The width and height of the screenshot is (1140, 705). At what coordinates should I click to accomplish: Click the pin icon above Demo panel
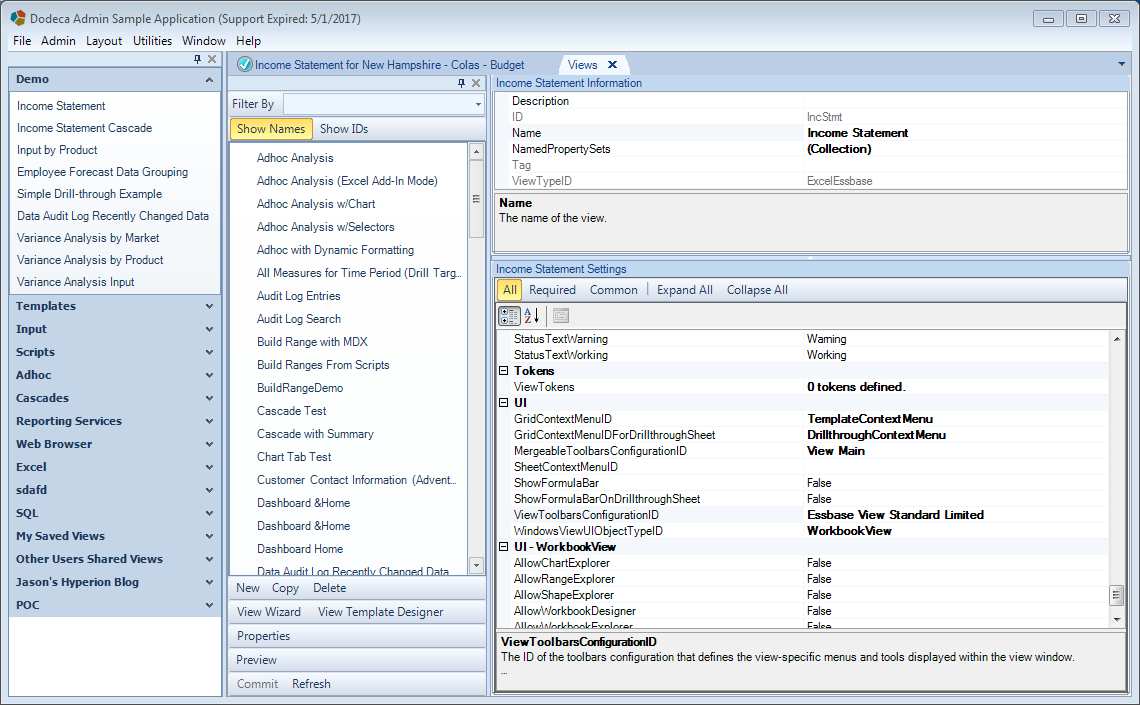197,59
